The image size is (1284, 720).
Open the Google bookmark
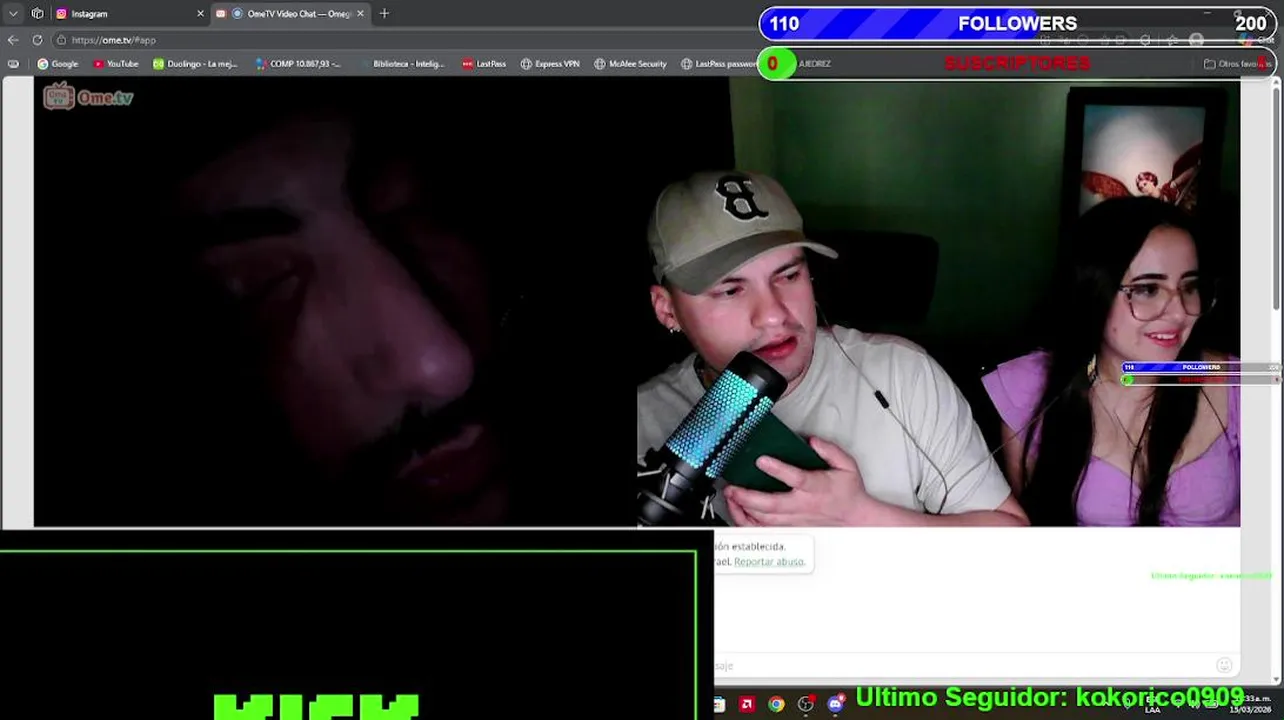click(58, 64)
